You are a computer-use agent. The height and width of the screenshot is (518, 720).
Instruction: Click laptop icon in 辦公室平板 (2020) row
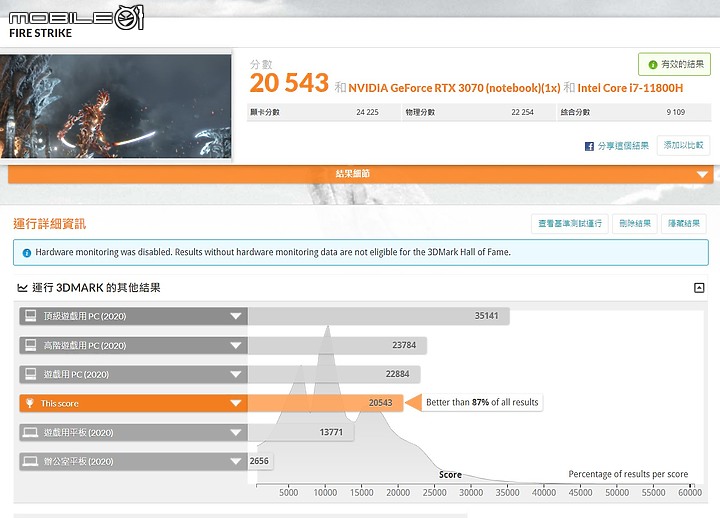tap(30, 461)
